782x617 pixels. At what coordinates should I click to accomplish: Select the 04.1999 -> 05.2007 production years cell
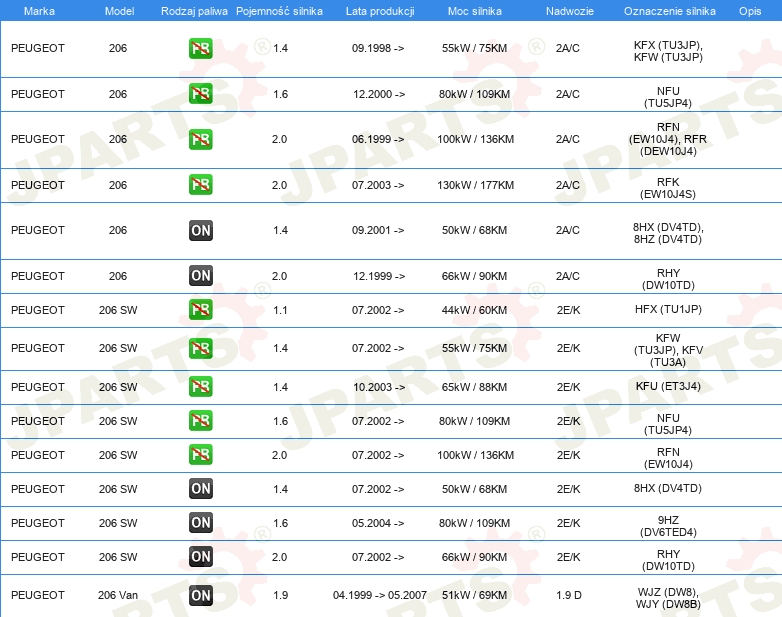click(379, 595)
